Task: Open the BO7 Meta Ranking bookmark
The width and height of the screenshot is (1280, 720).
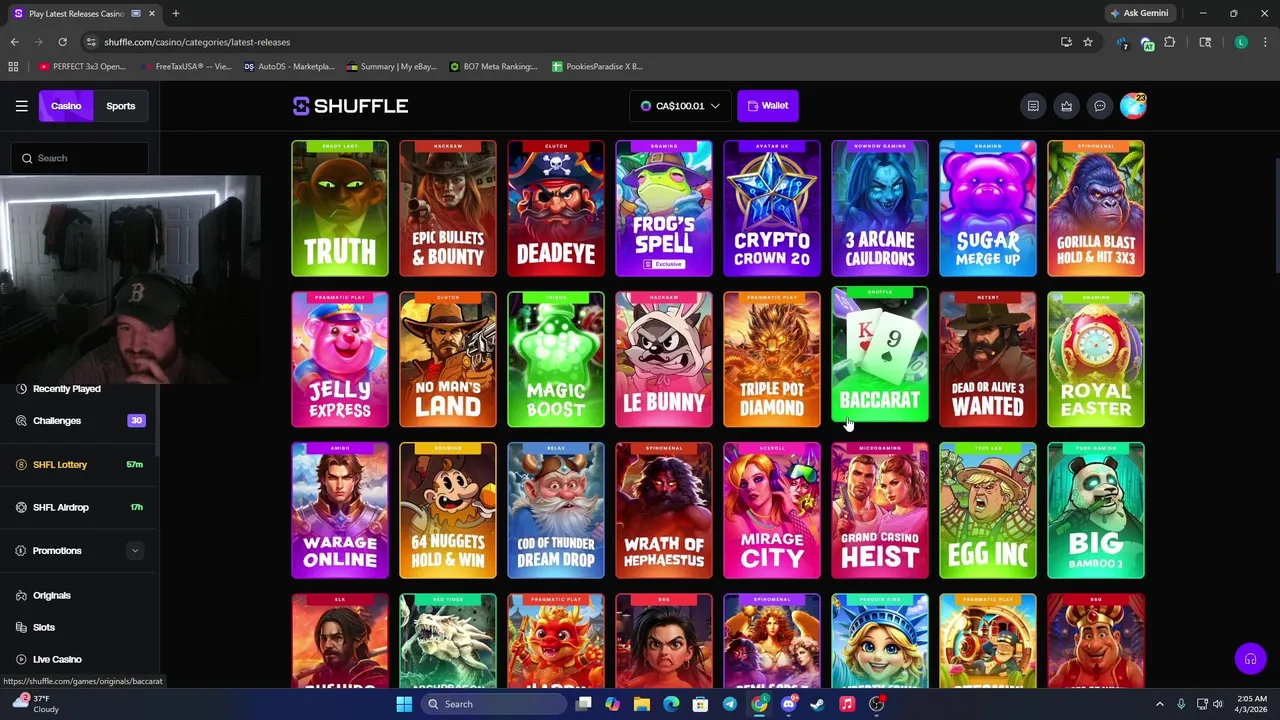Action: 494,67
